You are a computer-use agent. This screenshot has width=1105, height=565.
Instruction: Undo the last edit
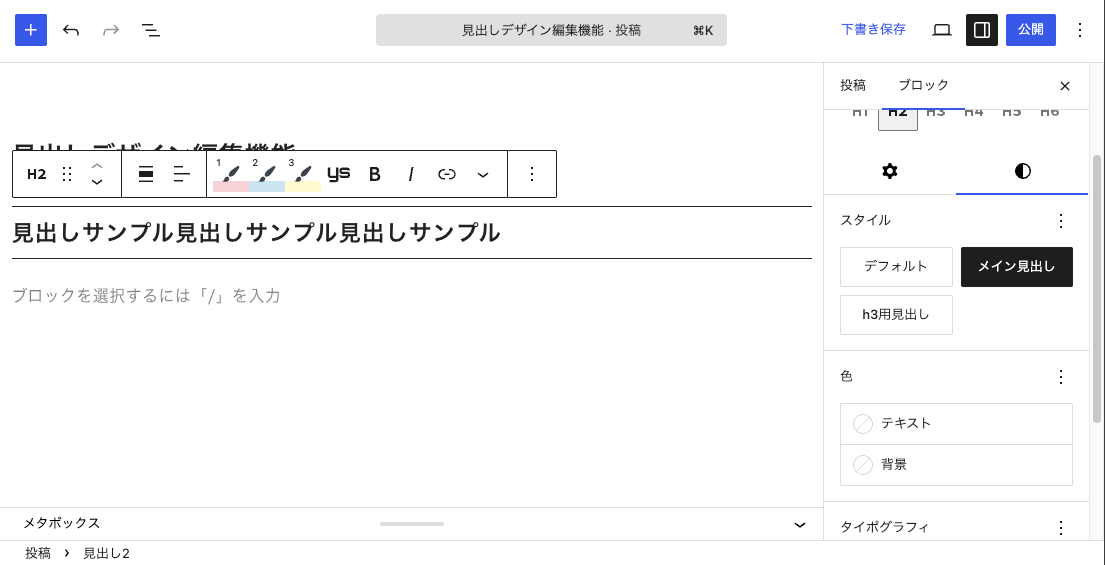tap(70, 30)
